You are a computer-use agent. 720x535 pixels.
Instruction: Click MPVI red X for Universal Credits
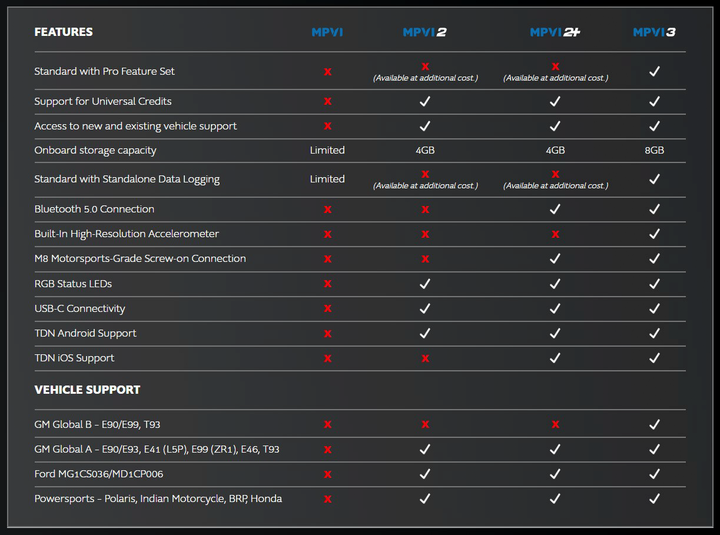(327, 102)
